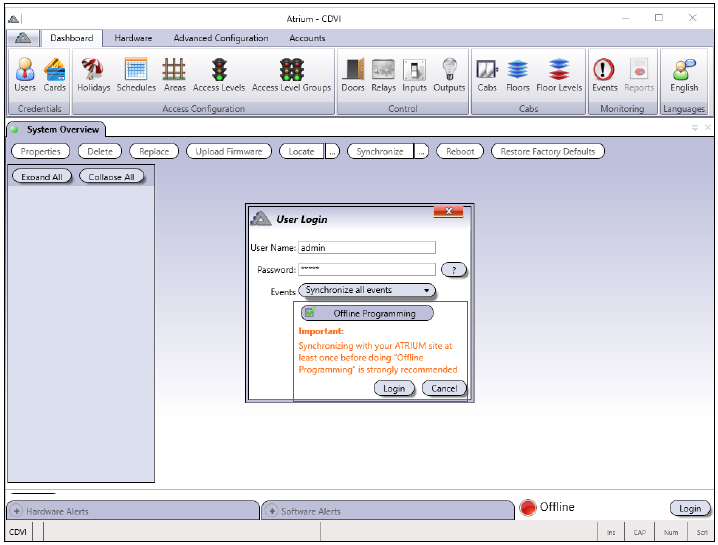This screenshot has height=545, width=718.
Task: Click the Expand All button
Action: click(42, 177)
